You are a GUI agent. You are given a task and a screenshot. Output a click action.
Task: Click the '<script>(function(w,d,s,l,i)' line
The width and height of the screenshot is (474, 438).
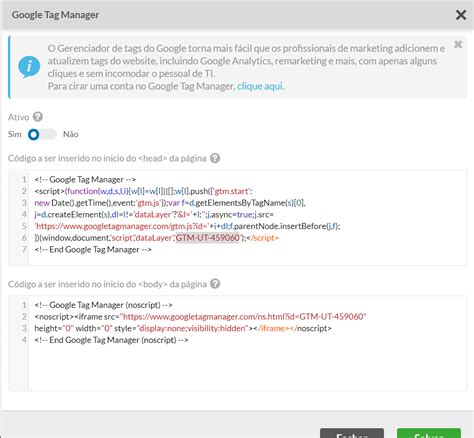[143, 191]
